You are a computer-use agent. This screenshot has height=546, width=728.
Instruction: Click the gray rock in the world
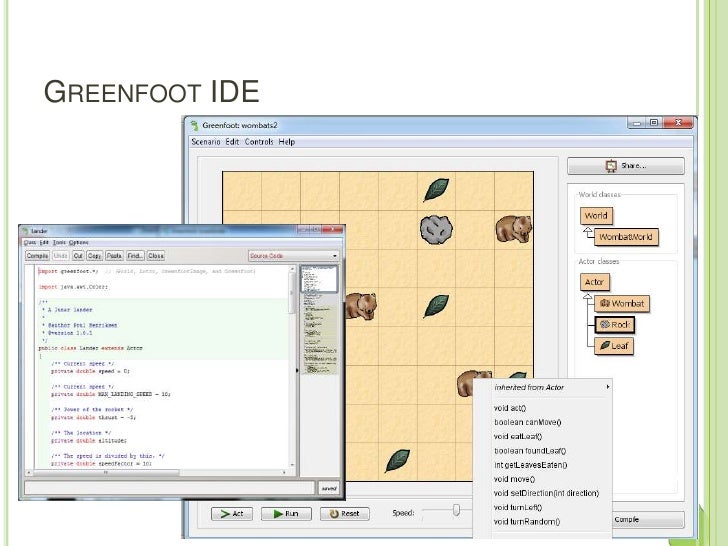pos(436,229)
